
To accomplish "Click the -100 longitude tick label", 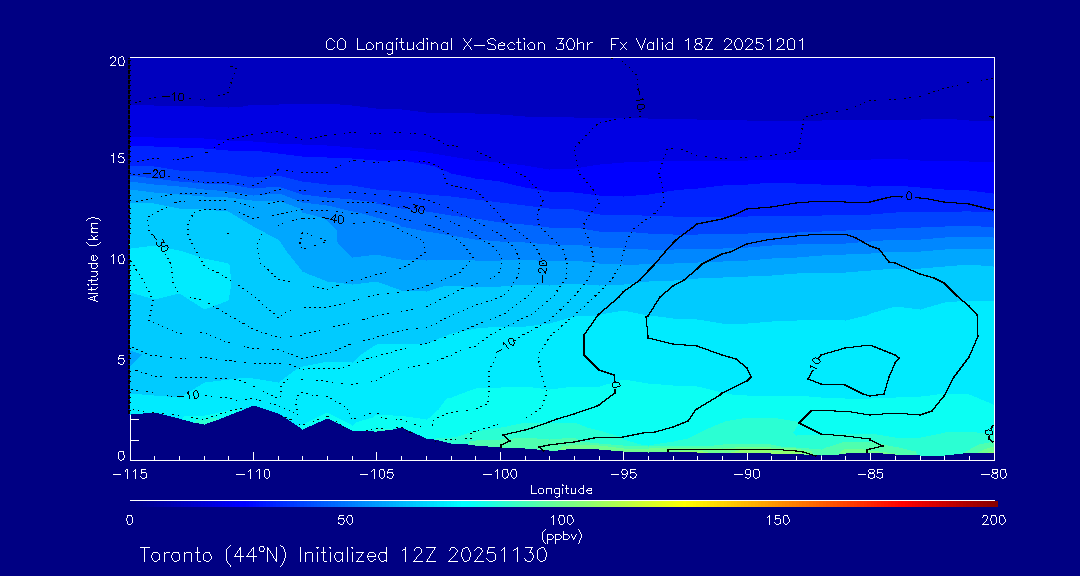I will click(500, 474).
